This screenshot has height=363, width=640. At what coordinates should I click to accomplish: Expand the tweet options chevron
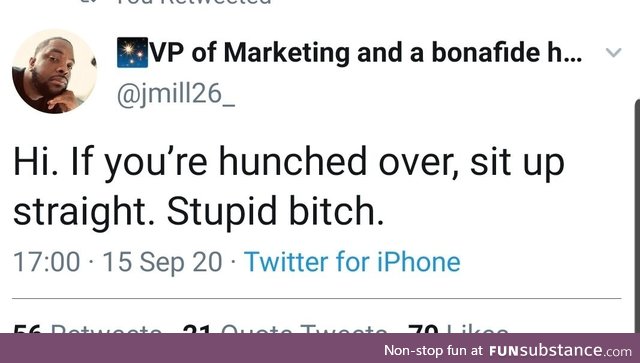613,52
